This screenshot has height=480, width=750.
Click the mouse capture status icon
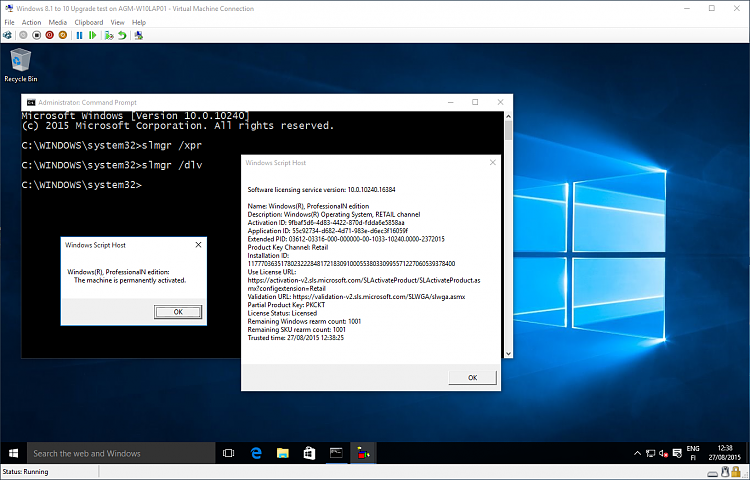(725, 472)
